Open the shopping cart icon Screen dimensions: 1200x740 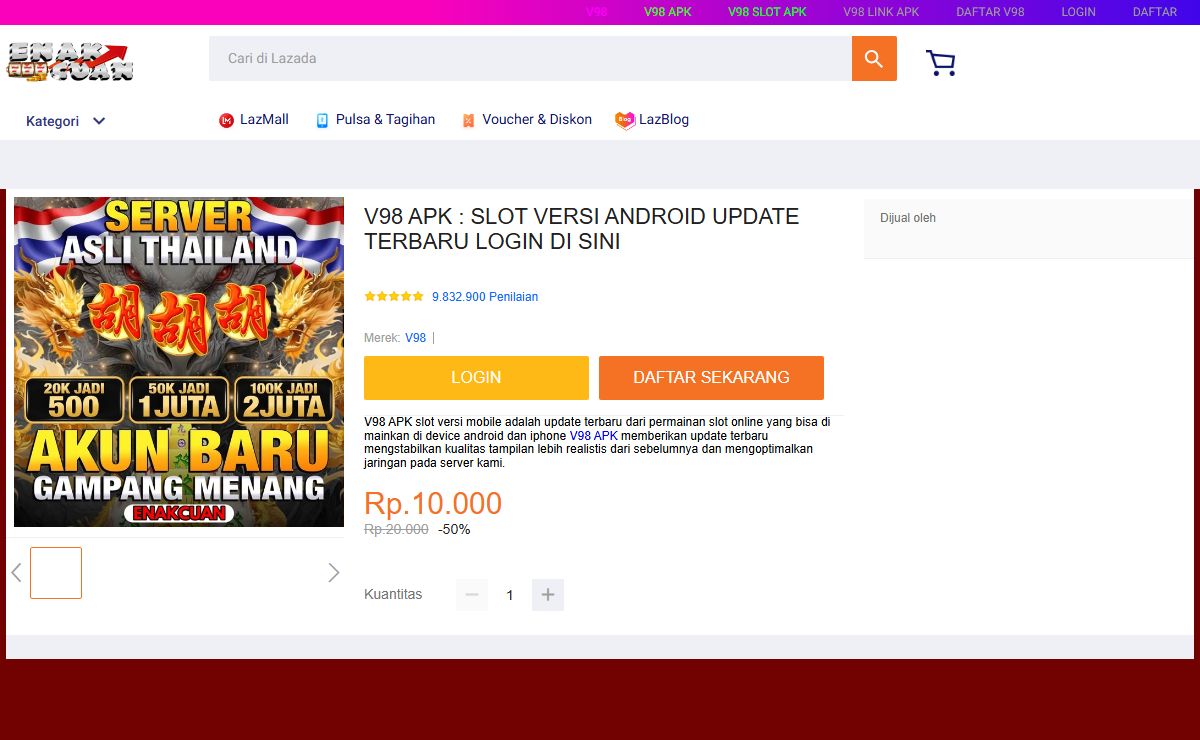(941, 63)
